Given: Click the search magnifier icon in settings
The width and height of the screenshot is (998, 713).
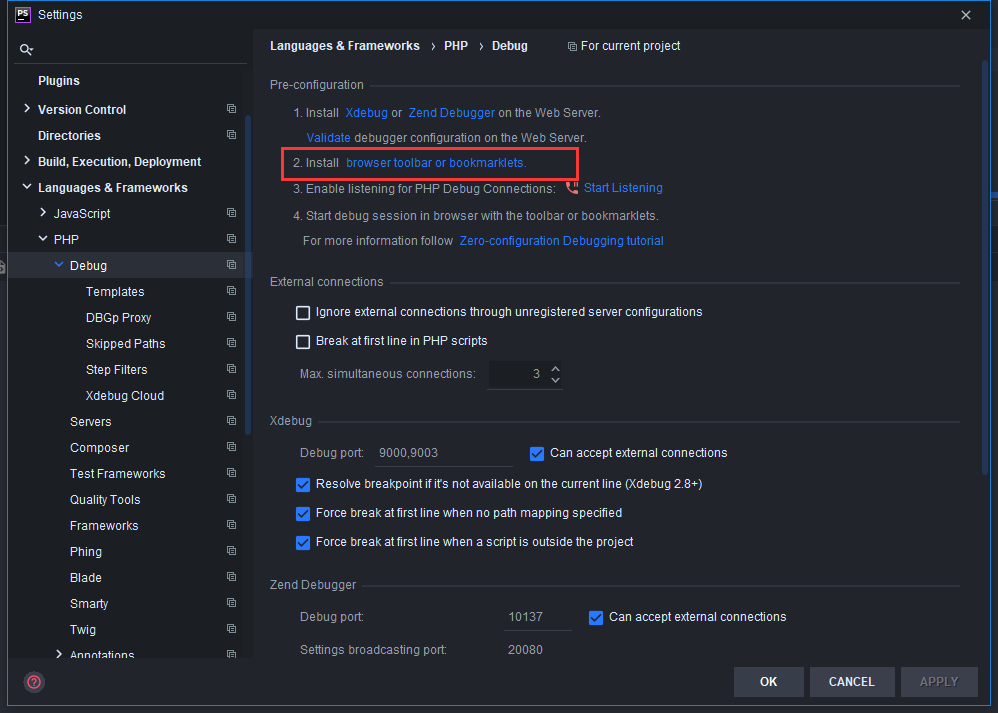Looking at the screenshot, I should click(x=26, y=50).
